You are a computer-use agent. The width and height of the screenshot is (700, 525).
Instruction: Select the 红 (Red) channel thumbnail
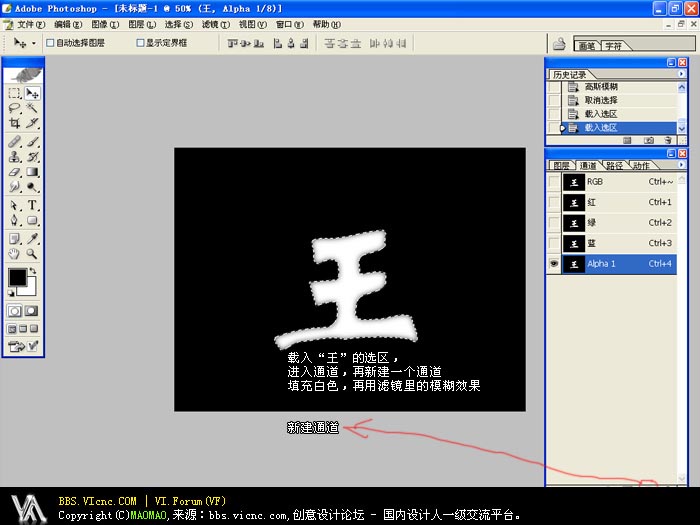[574, 203]
